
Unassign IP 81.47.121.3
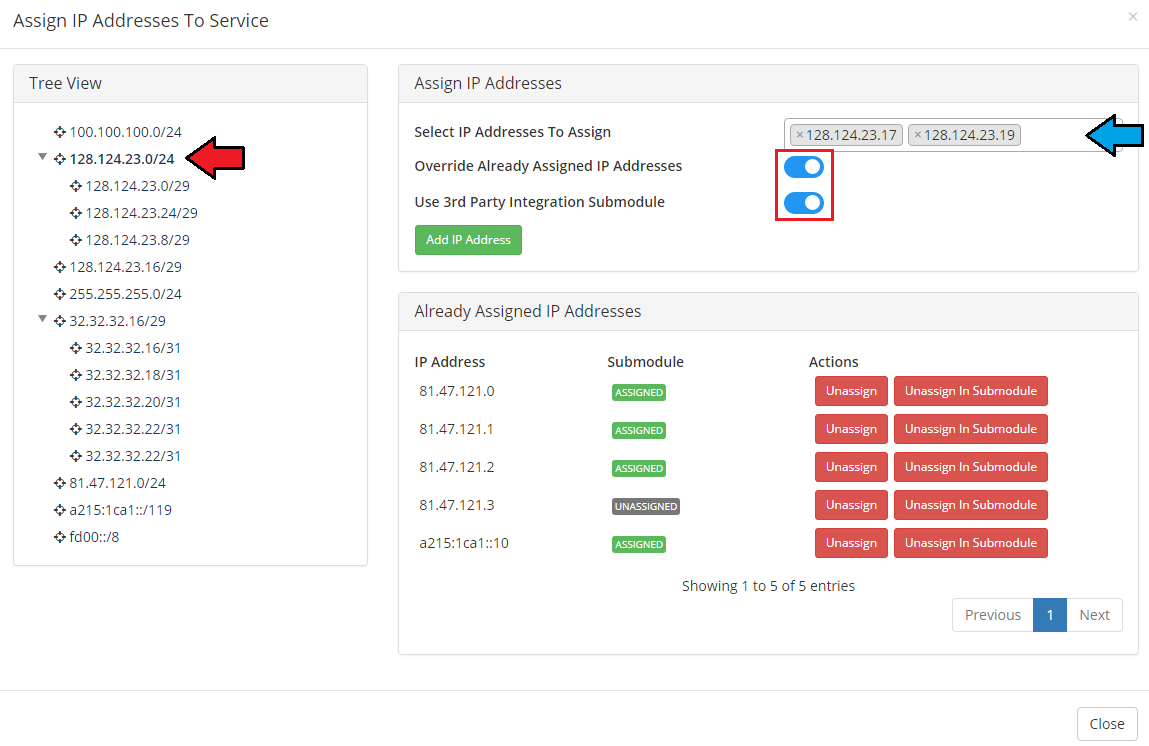click(x=851, y=505)
